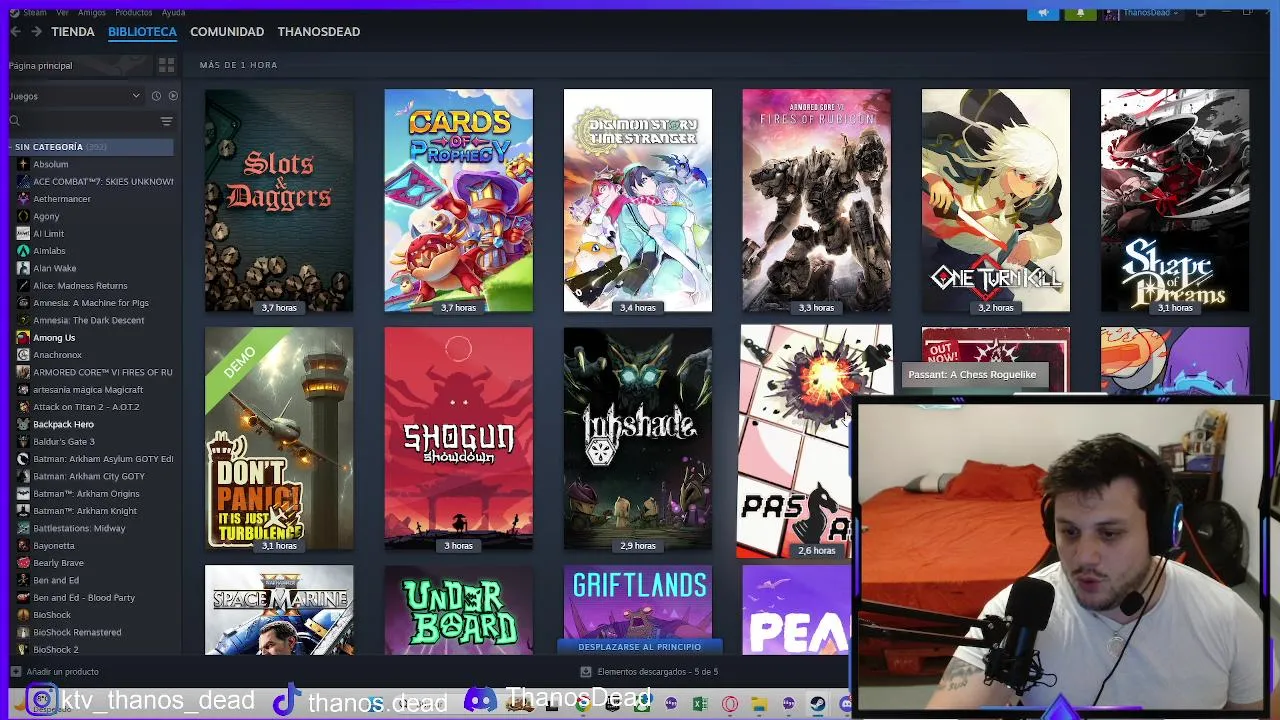Sort the game list by recent activity clock icon

tap(156, 96)
